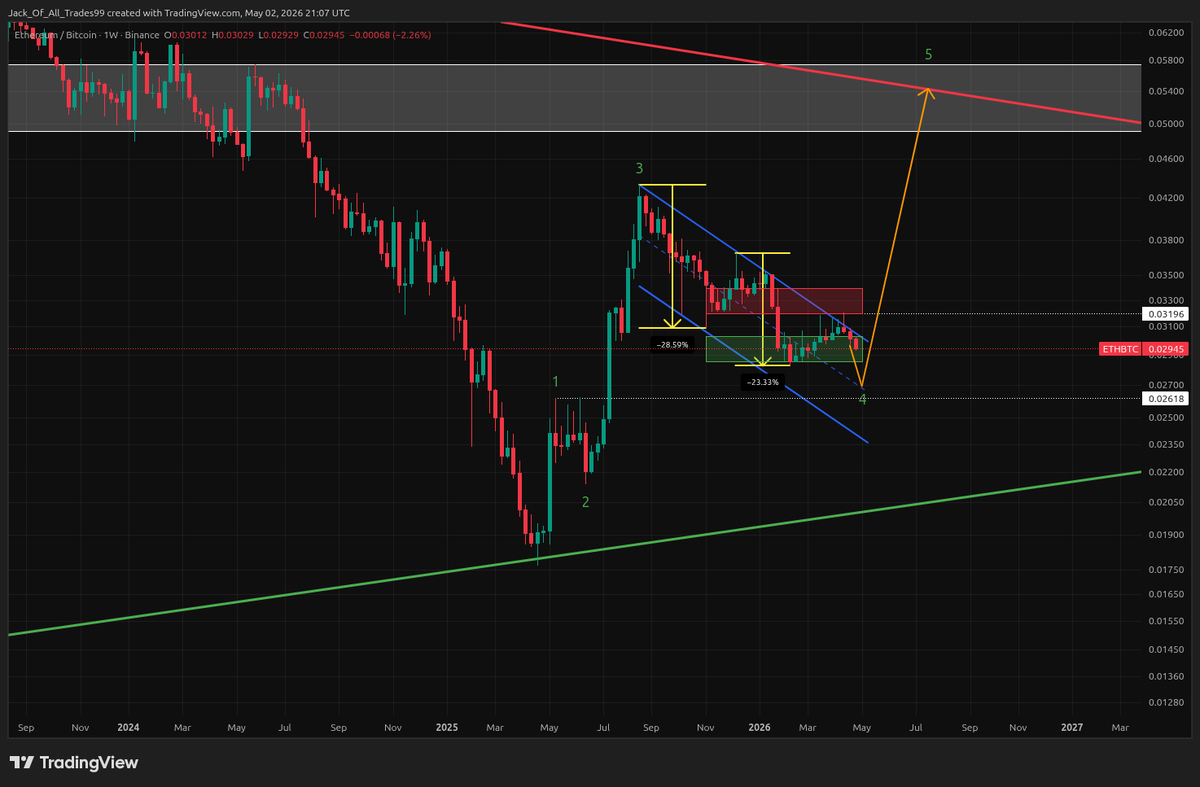Viewport: 1200px width, 787px height.
Task: Click the 0.05800 price axis label
Action: 1165,62
